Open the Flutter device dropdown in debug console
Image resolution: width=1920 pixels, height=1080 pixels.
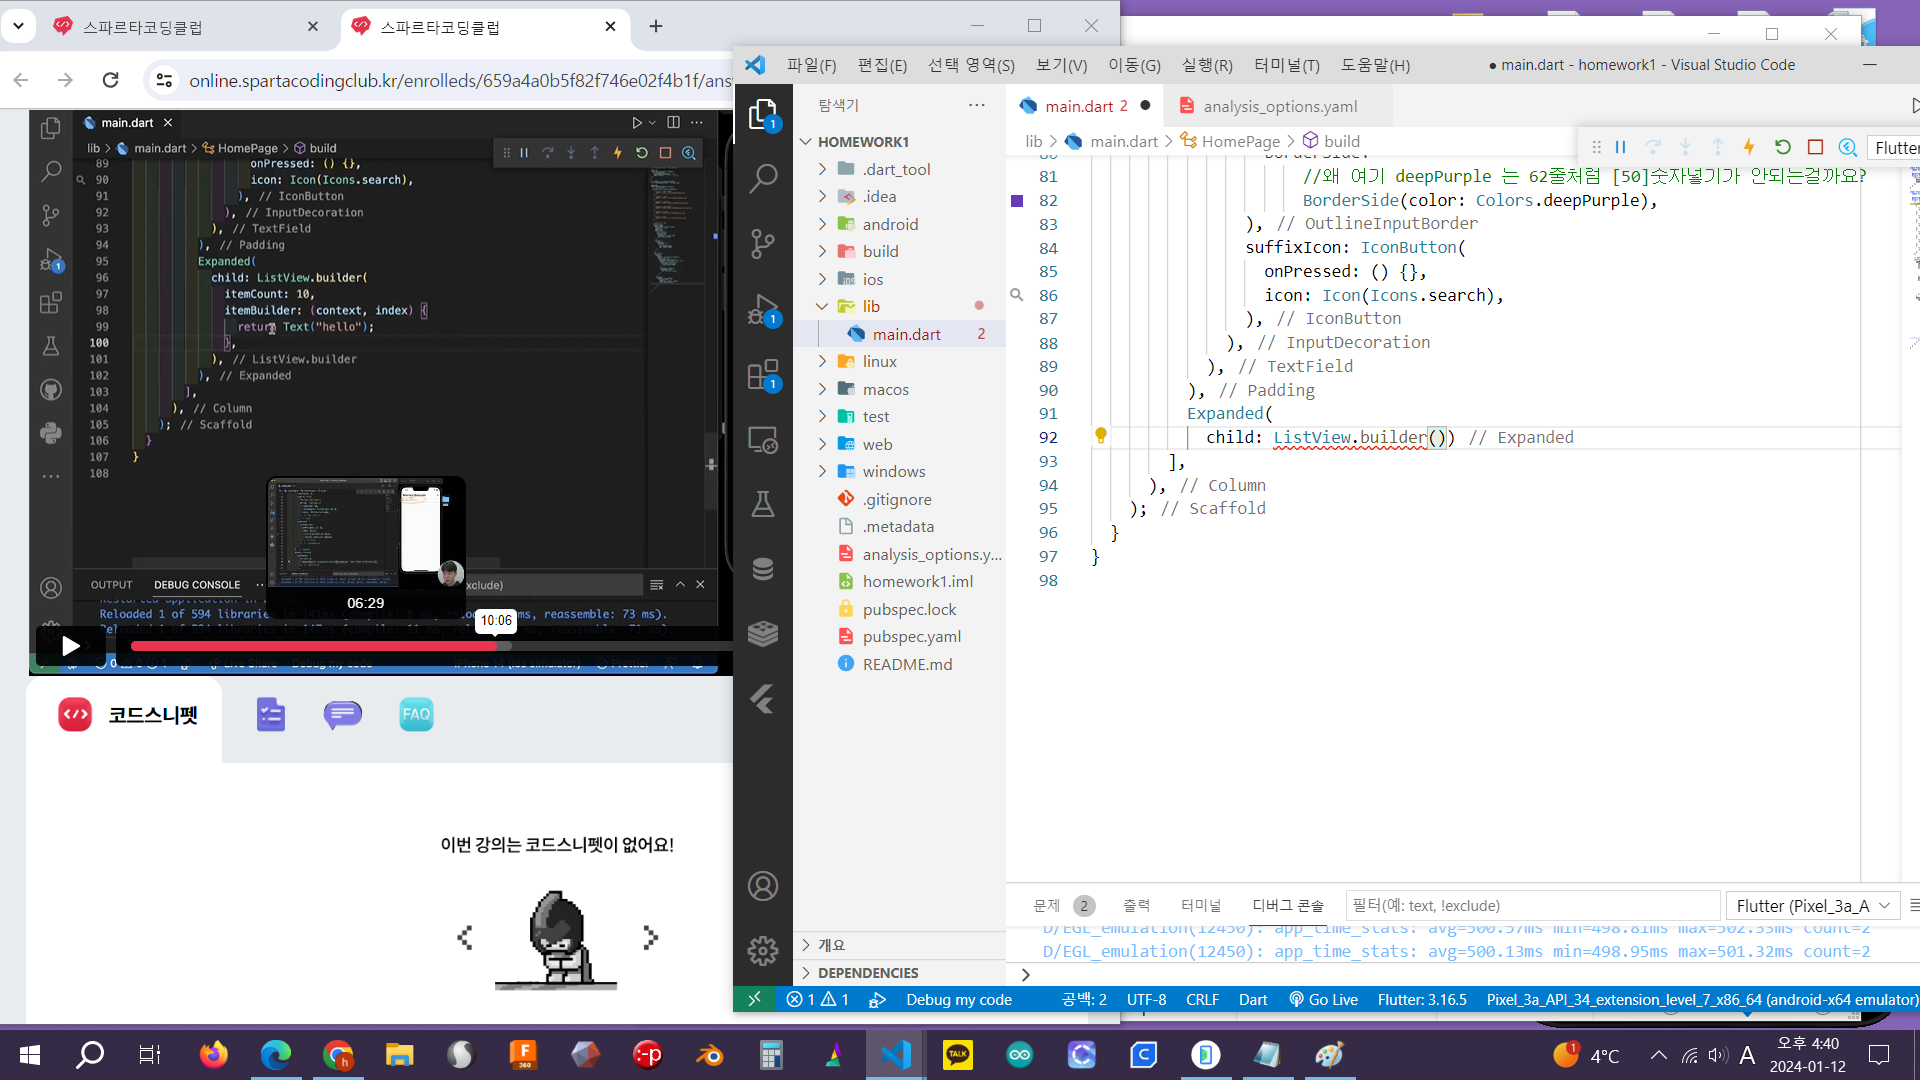tap(1813, 905)
